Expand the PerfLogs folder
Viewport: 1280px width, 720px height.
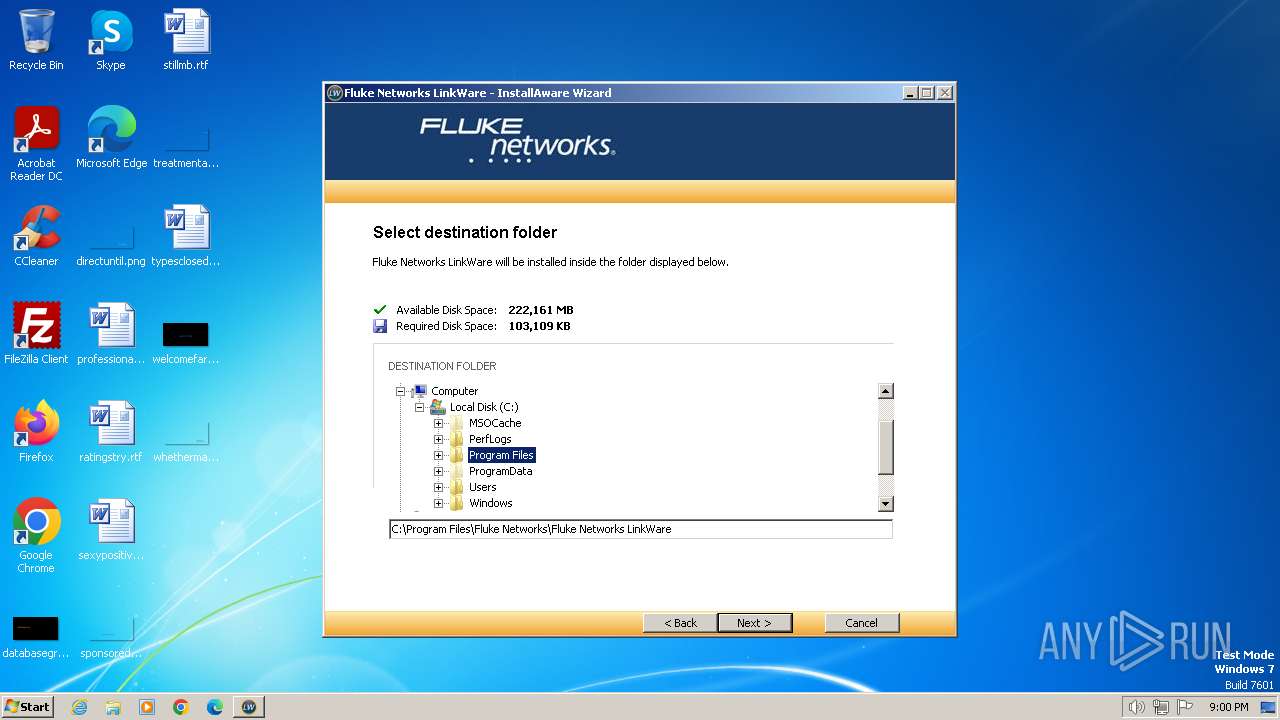(438, 439)
